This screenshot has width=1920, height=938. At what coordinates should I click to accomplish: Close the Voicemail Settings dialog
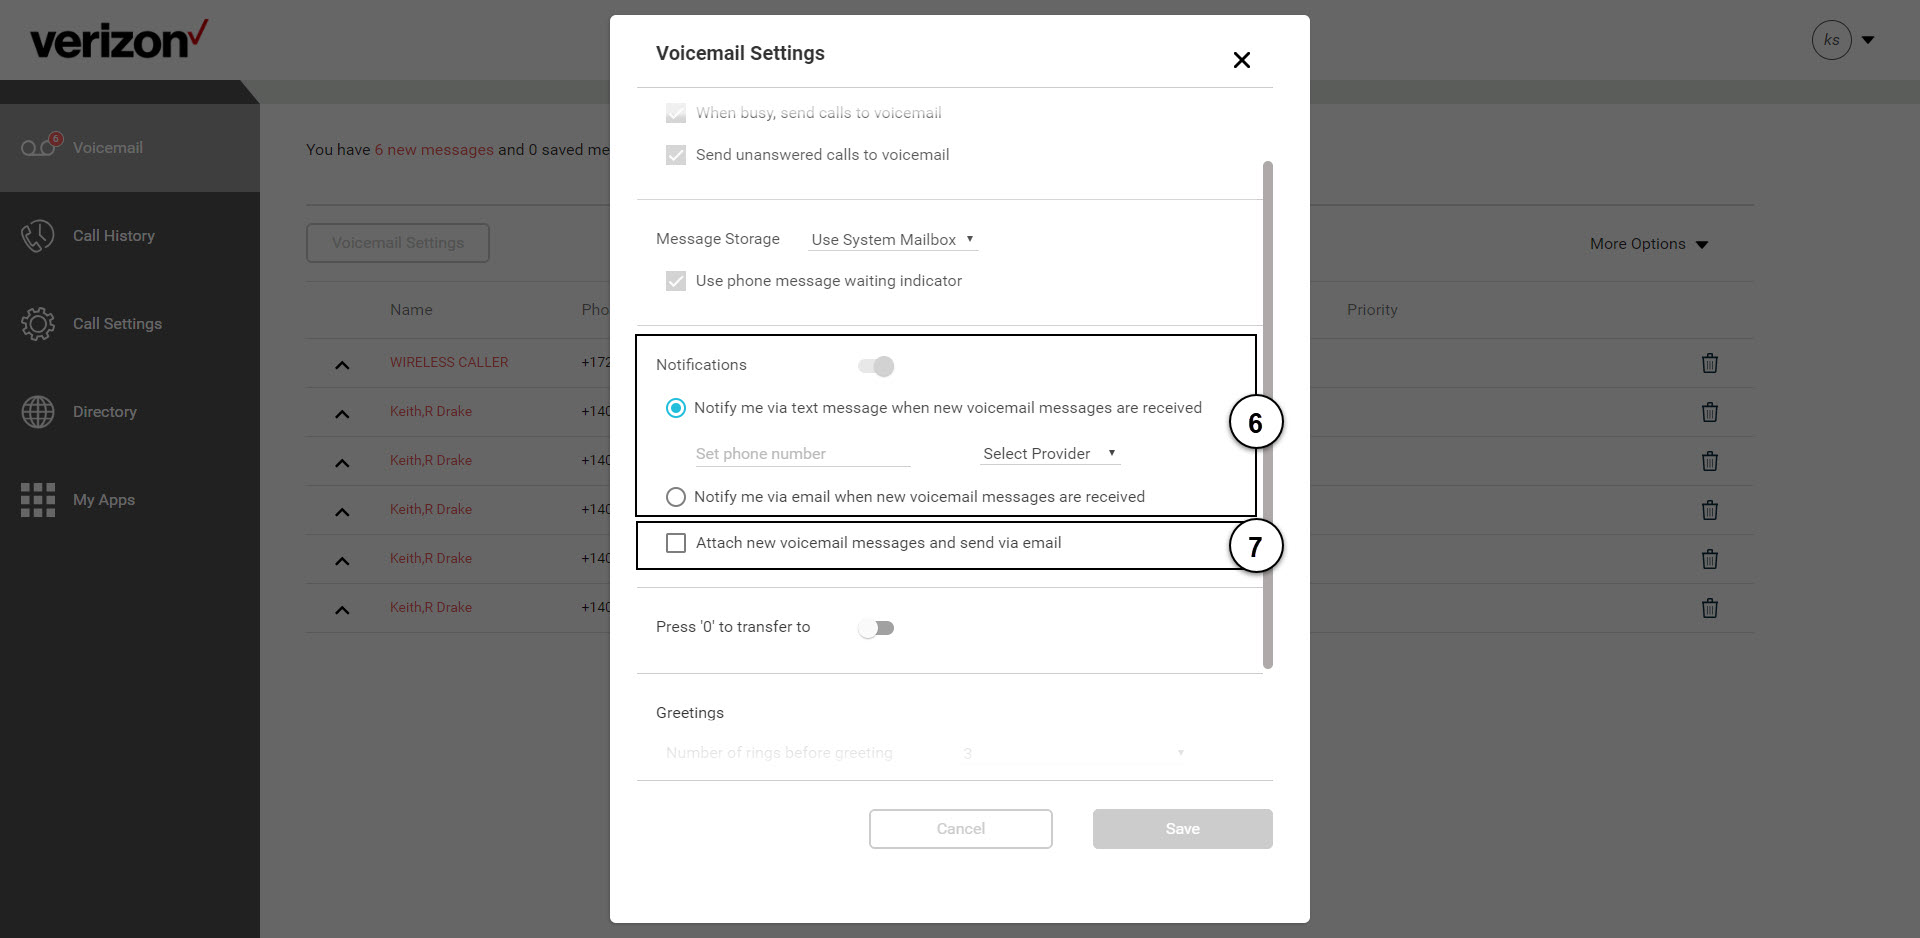1242,60
